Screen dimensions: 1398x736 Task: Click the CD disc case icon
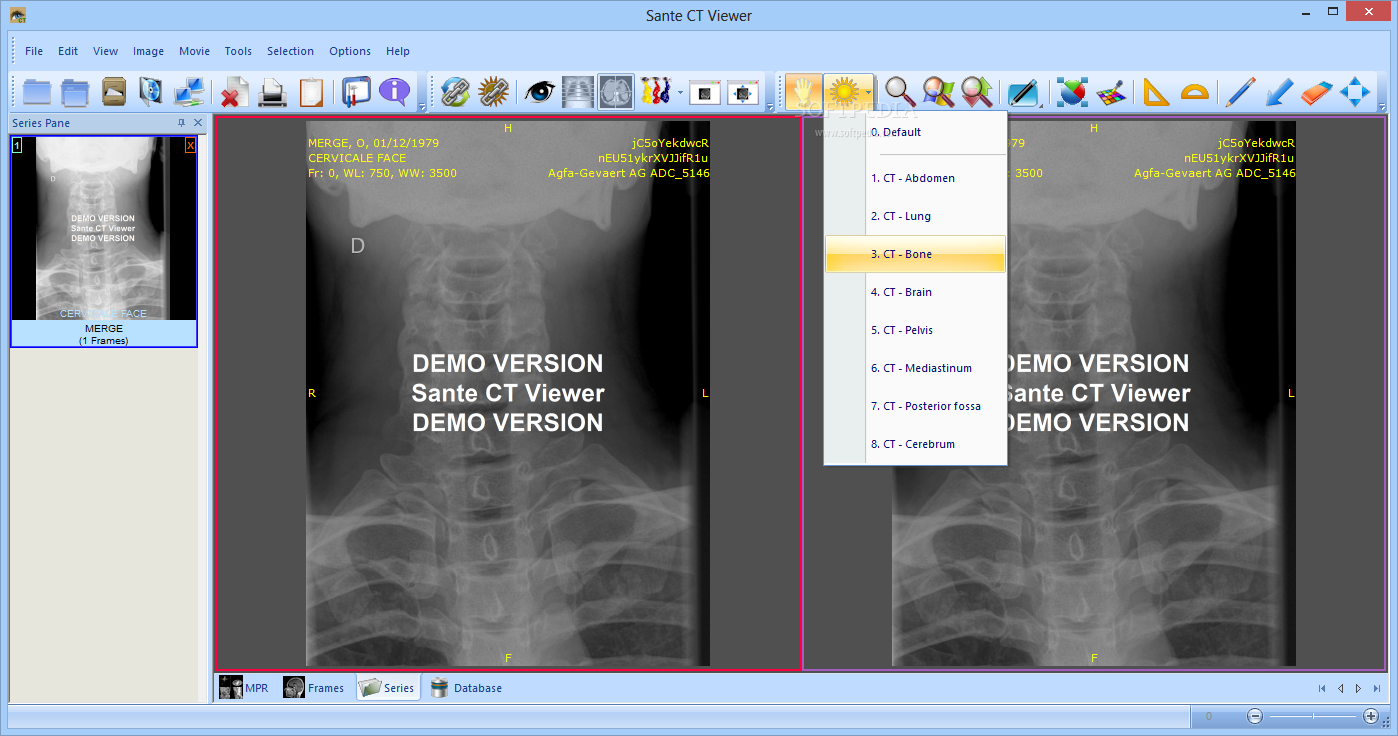click(151, 92)
